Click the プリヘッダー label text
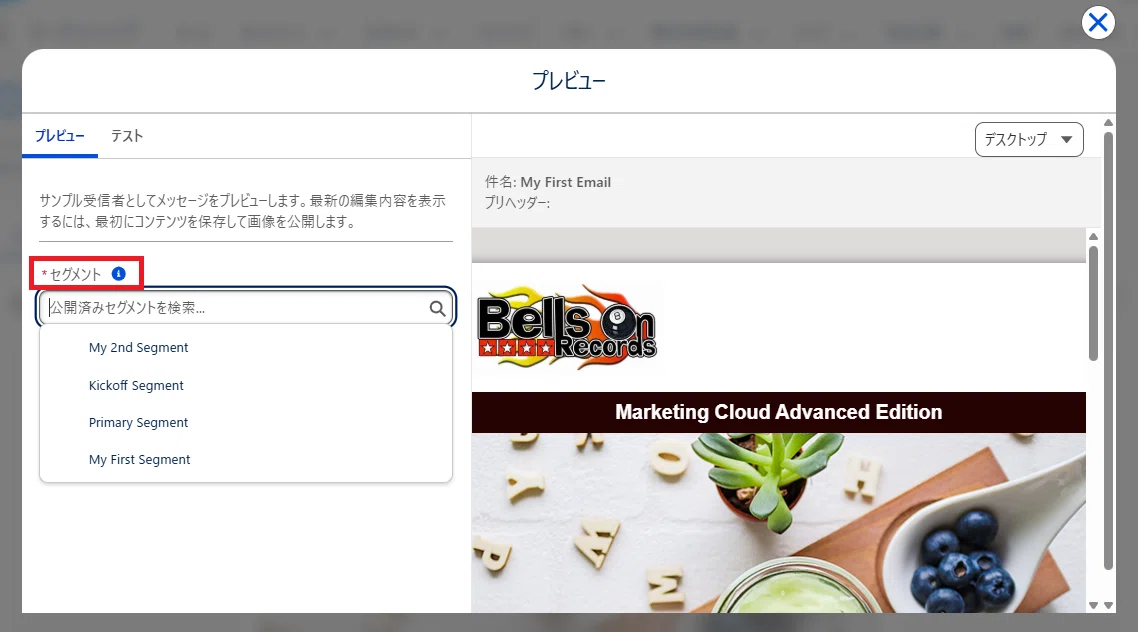The height and width of the screenshot is (632, 1138). coord(517,202)
